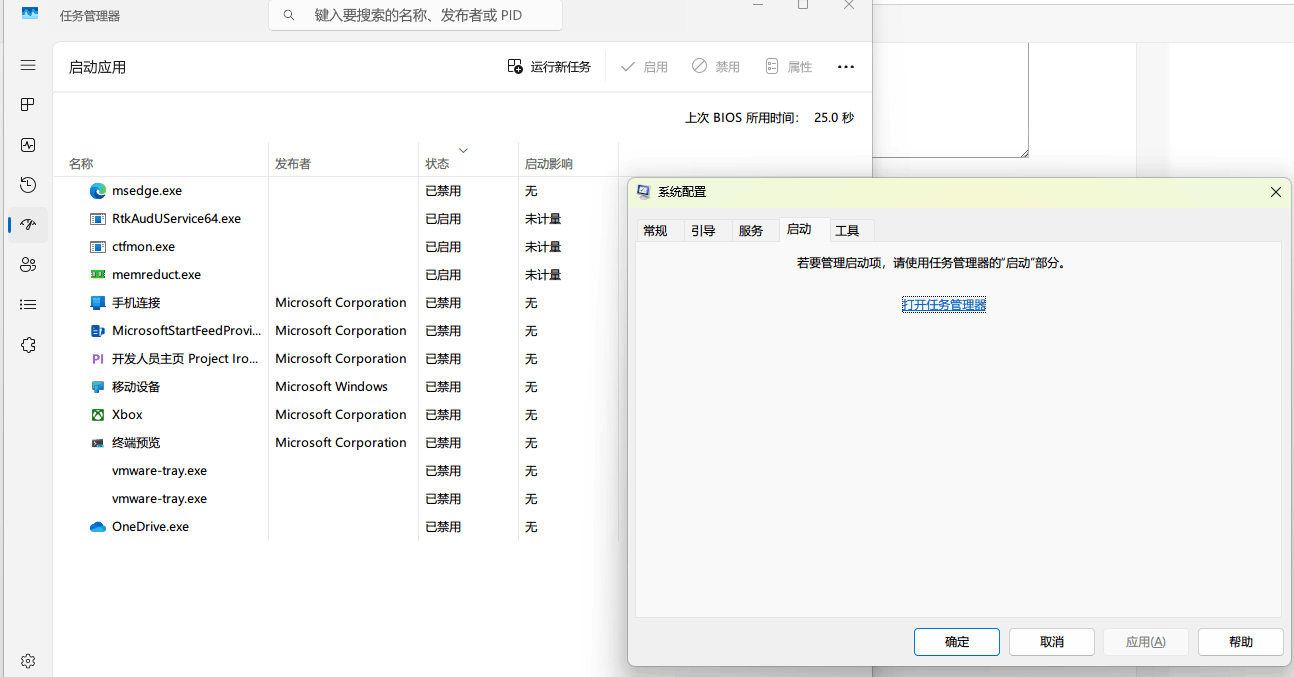The image size is (1294, 677).
Task: Click 运行新任务 in toolbar
Action: pos(549,67)
